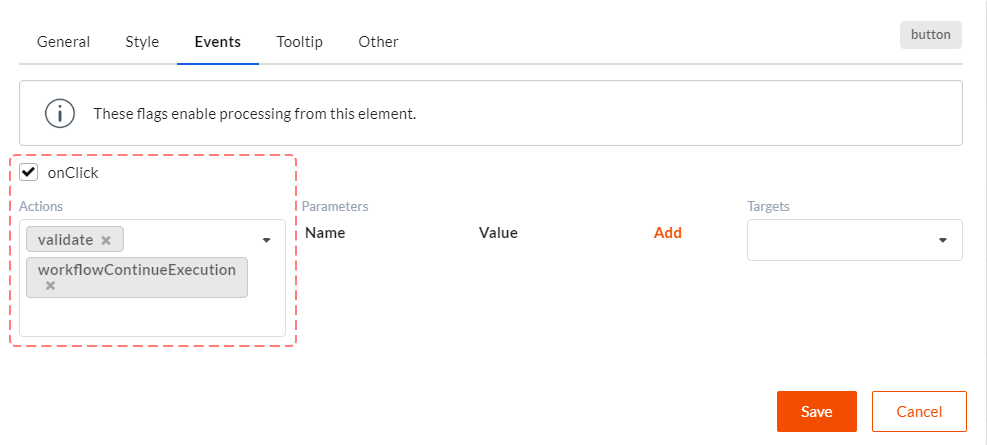This screenshot has width=987, height=445.
Task: Click the Targets label
Action: pyautogui.click(x=768, y=206)
